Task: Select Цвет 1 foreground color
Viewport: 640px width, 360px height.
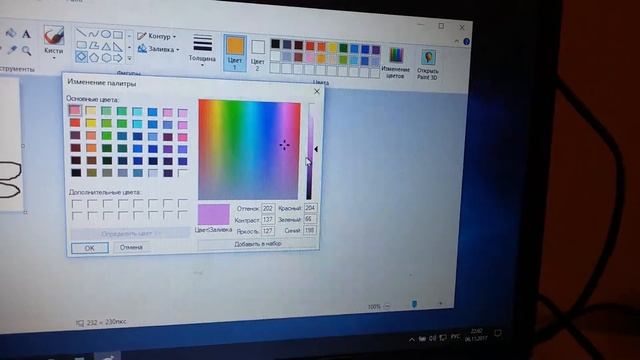Action: pos(235,53)
